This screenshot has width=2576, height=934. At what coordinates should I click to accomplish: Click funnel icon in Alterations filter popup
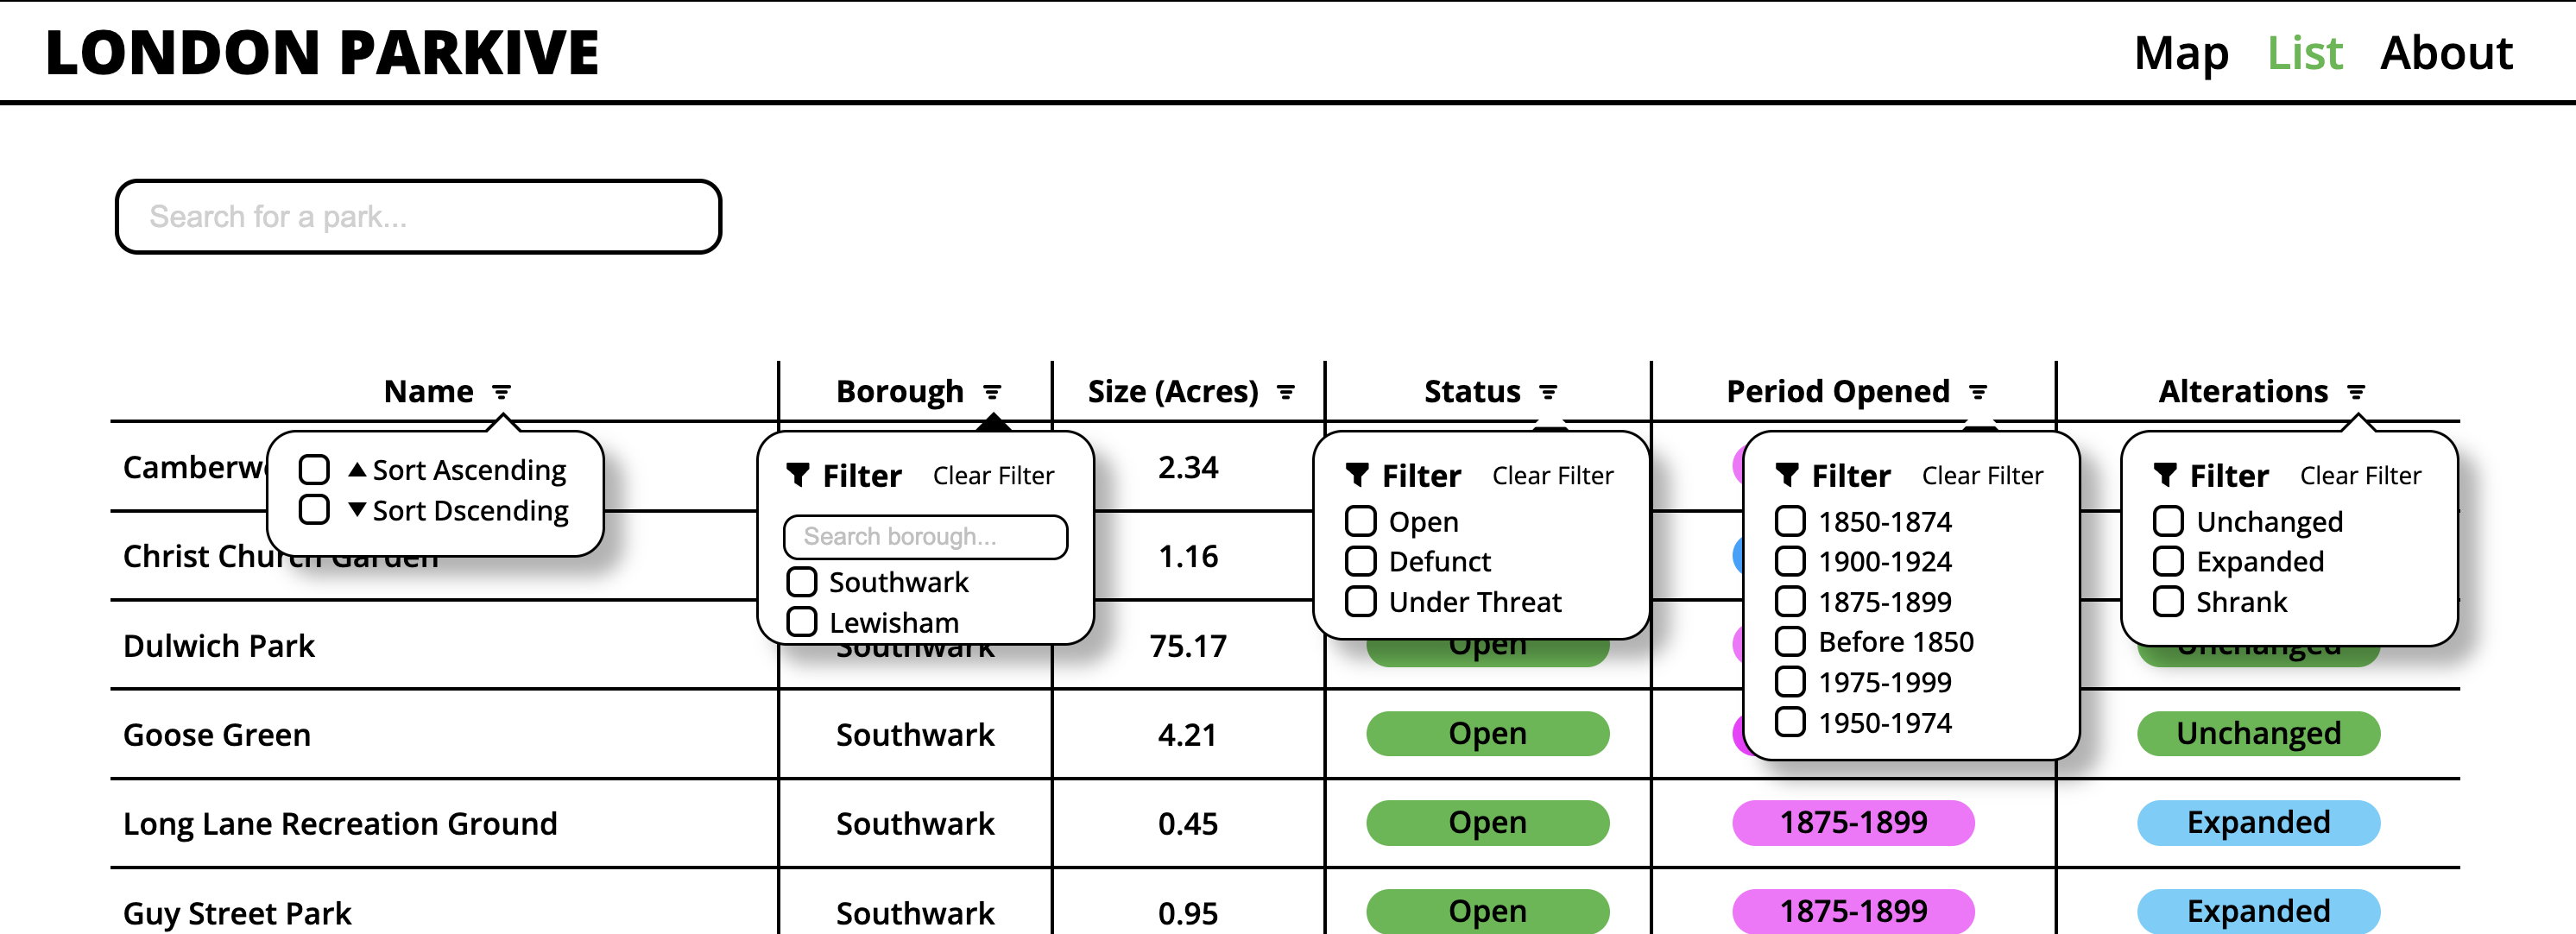click(x=2164, y=475)
